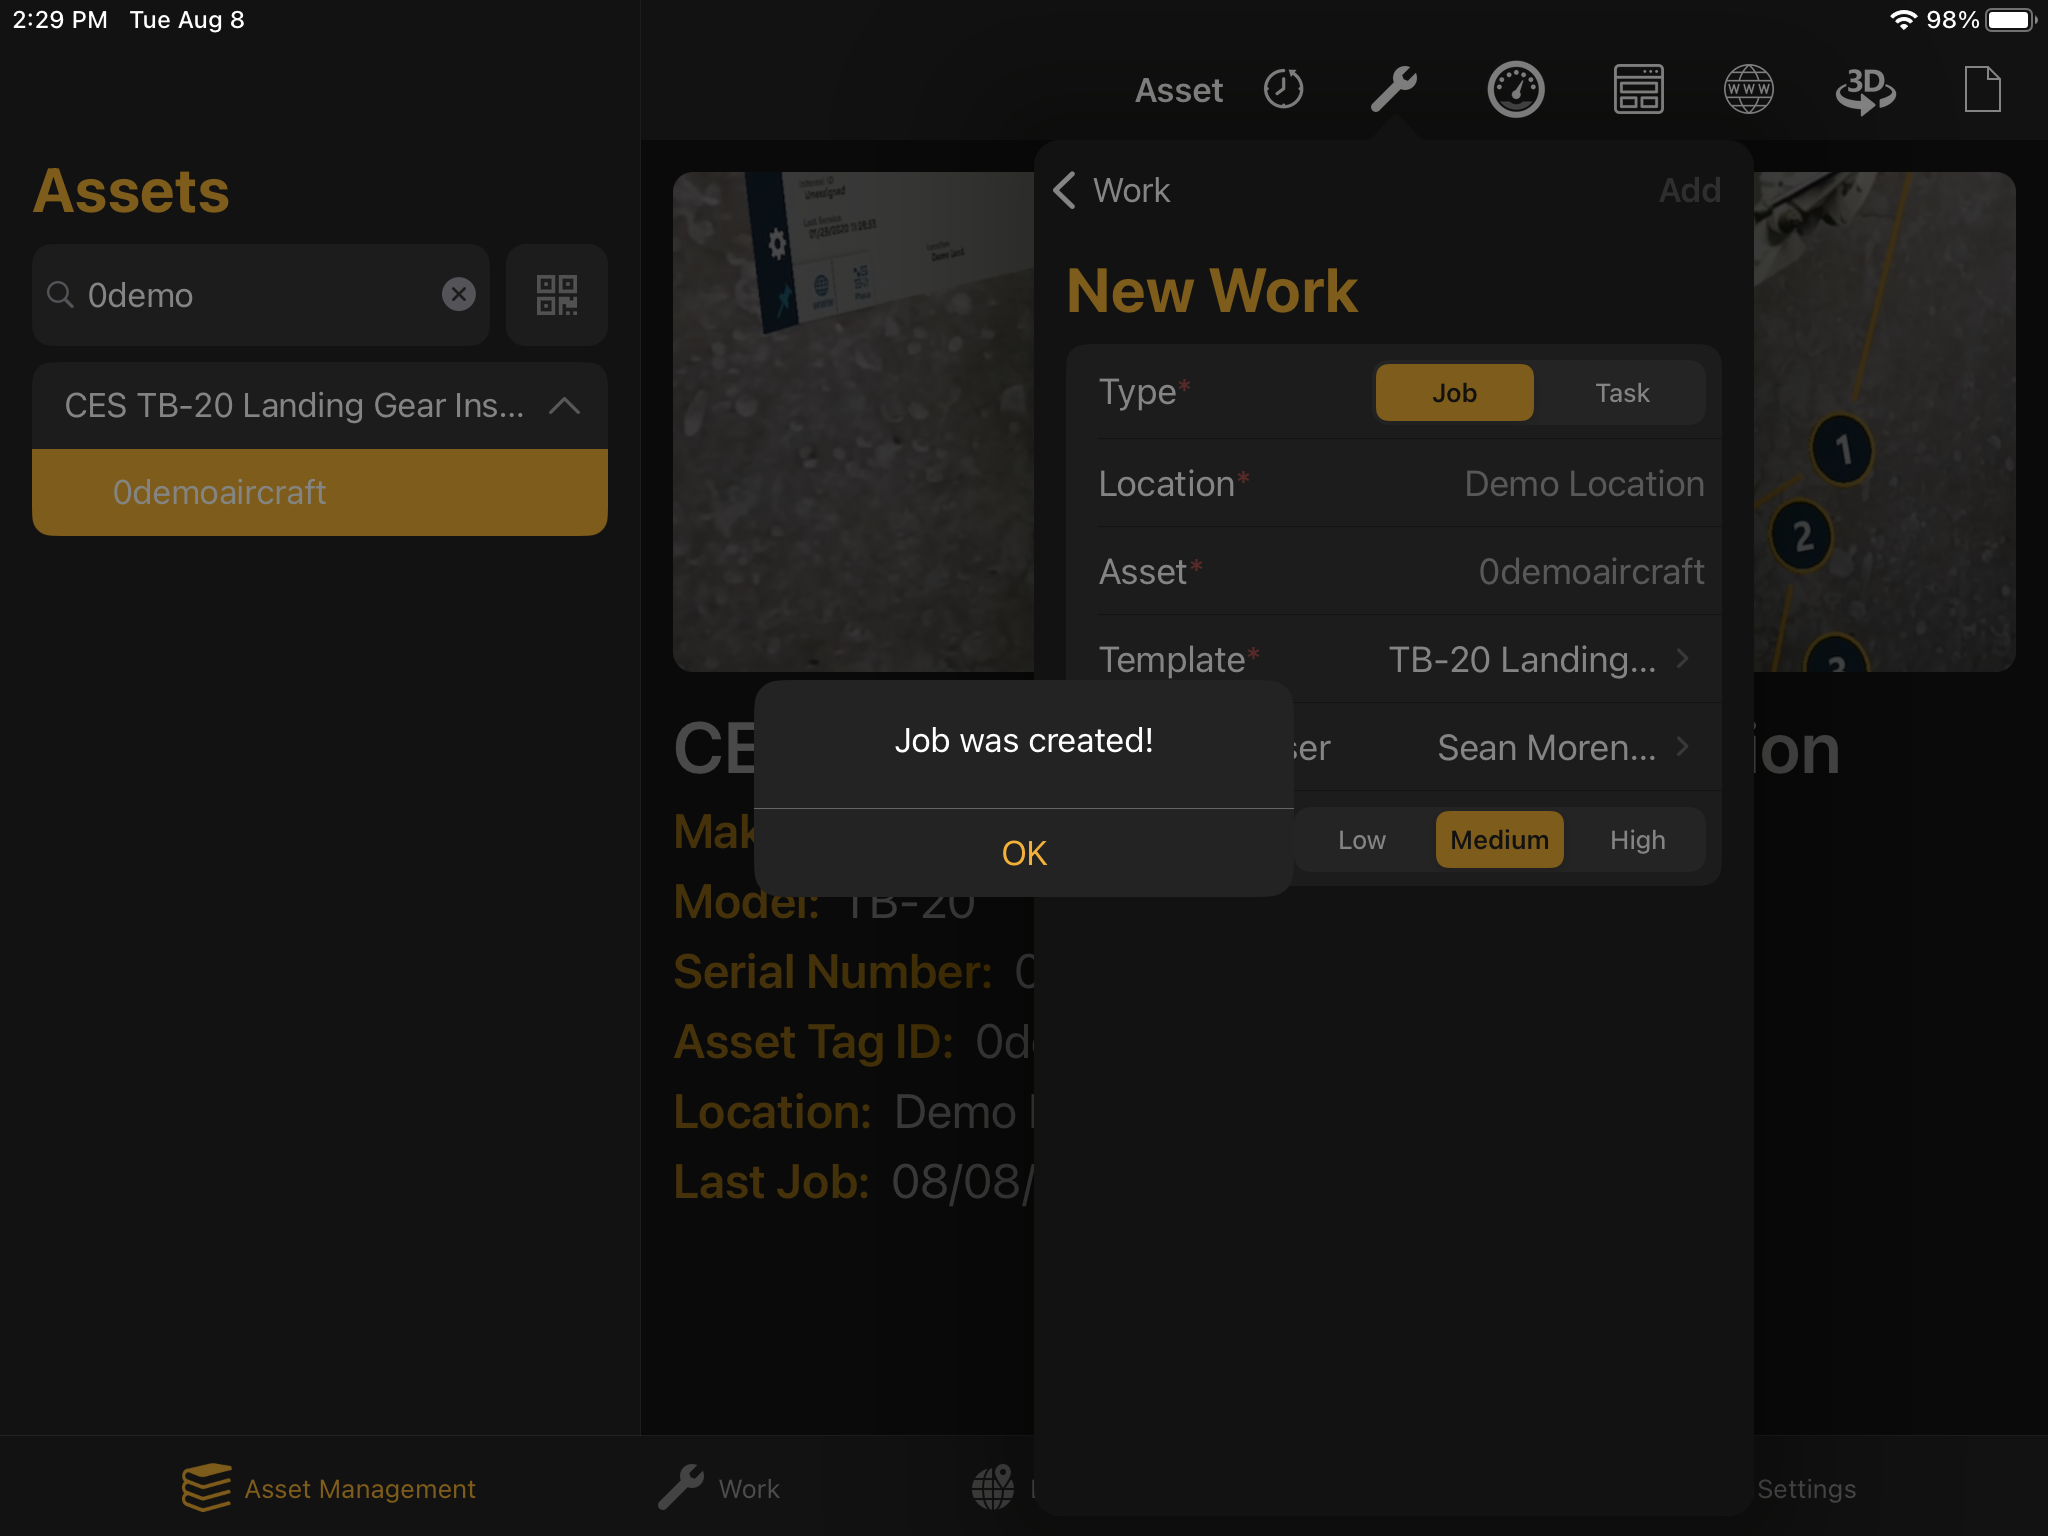This screenshot has height=1536, width=2048.
Task: Open the document icon at top right
Action: (1982, 89)
